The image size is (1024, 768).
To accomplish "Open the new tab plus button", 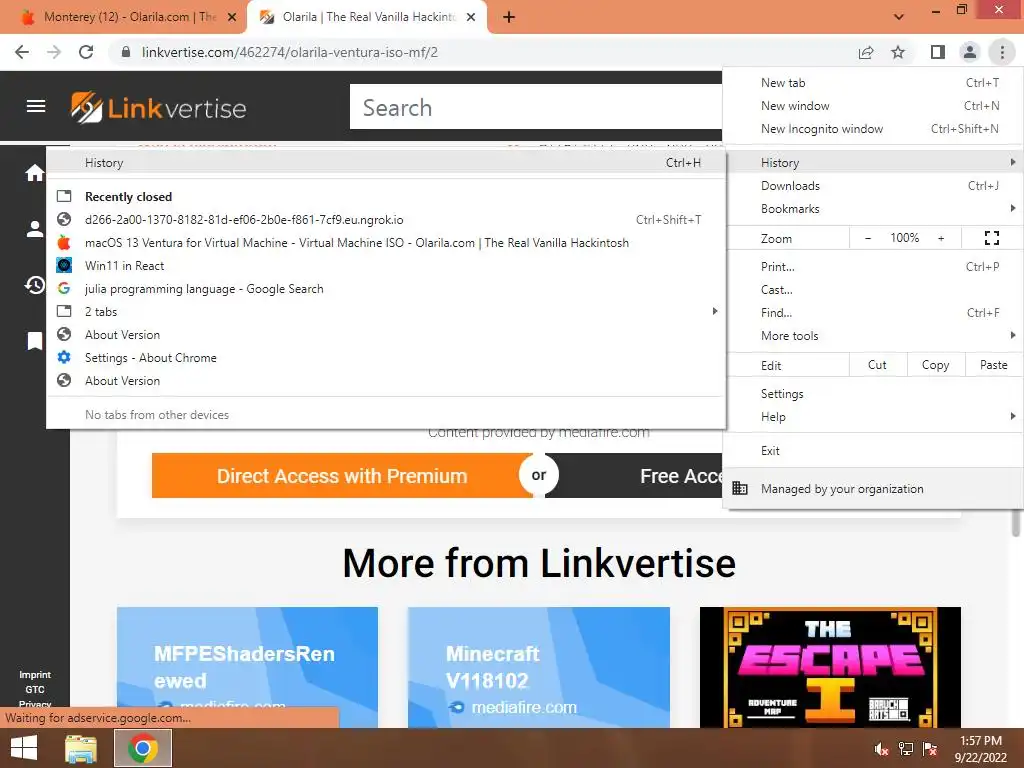I will [509, 18].
